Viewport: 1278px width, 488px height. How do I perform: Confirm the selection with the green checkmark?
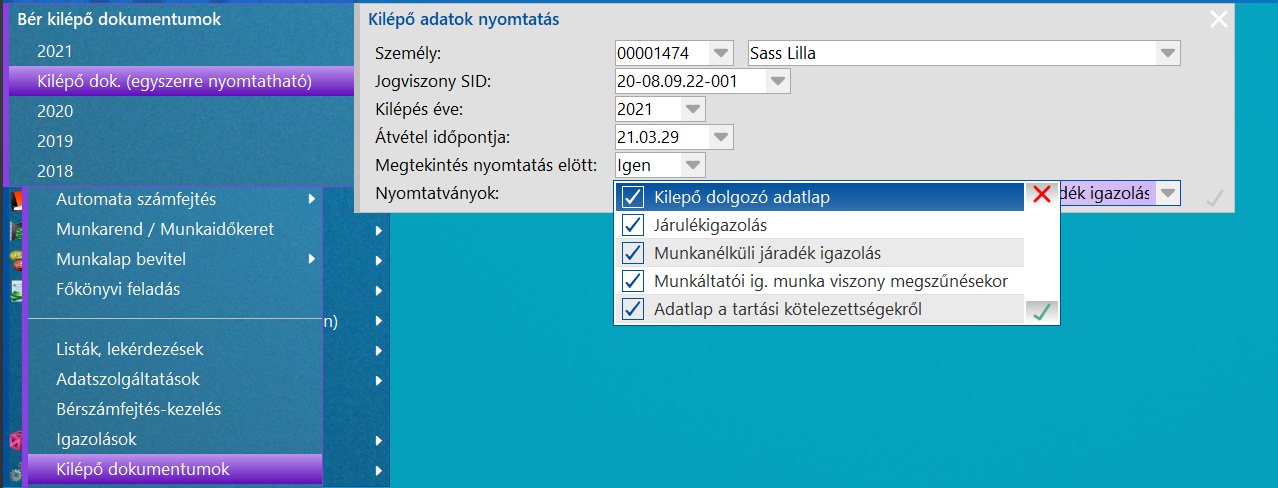click(1041, 311)
